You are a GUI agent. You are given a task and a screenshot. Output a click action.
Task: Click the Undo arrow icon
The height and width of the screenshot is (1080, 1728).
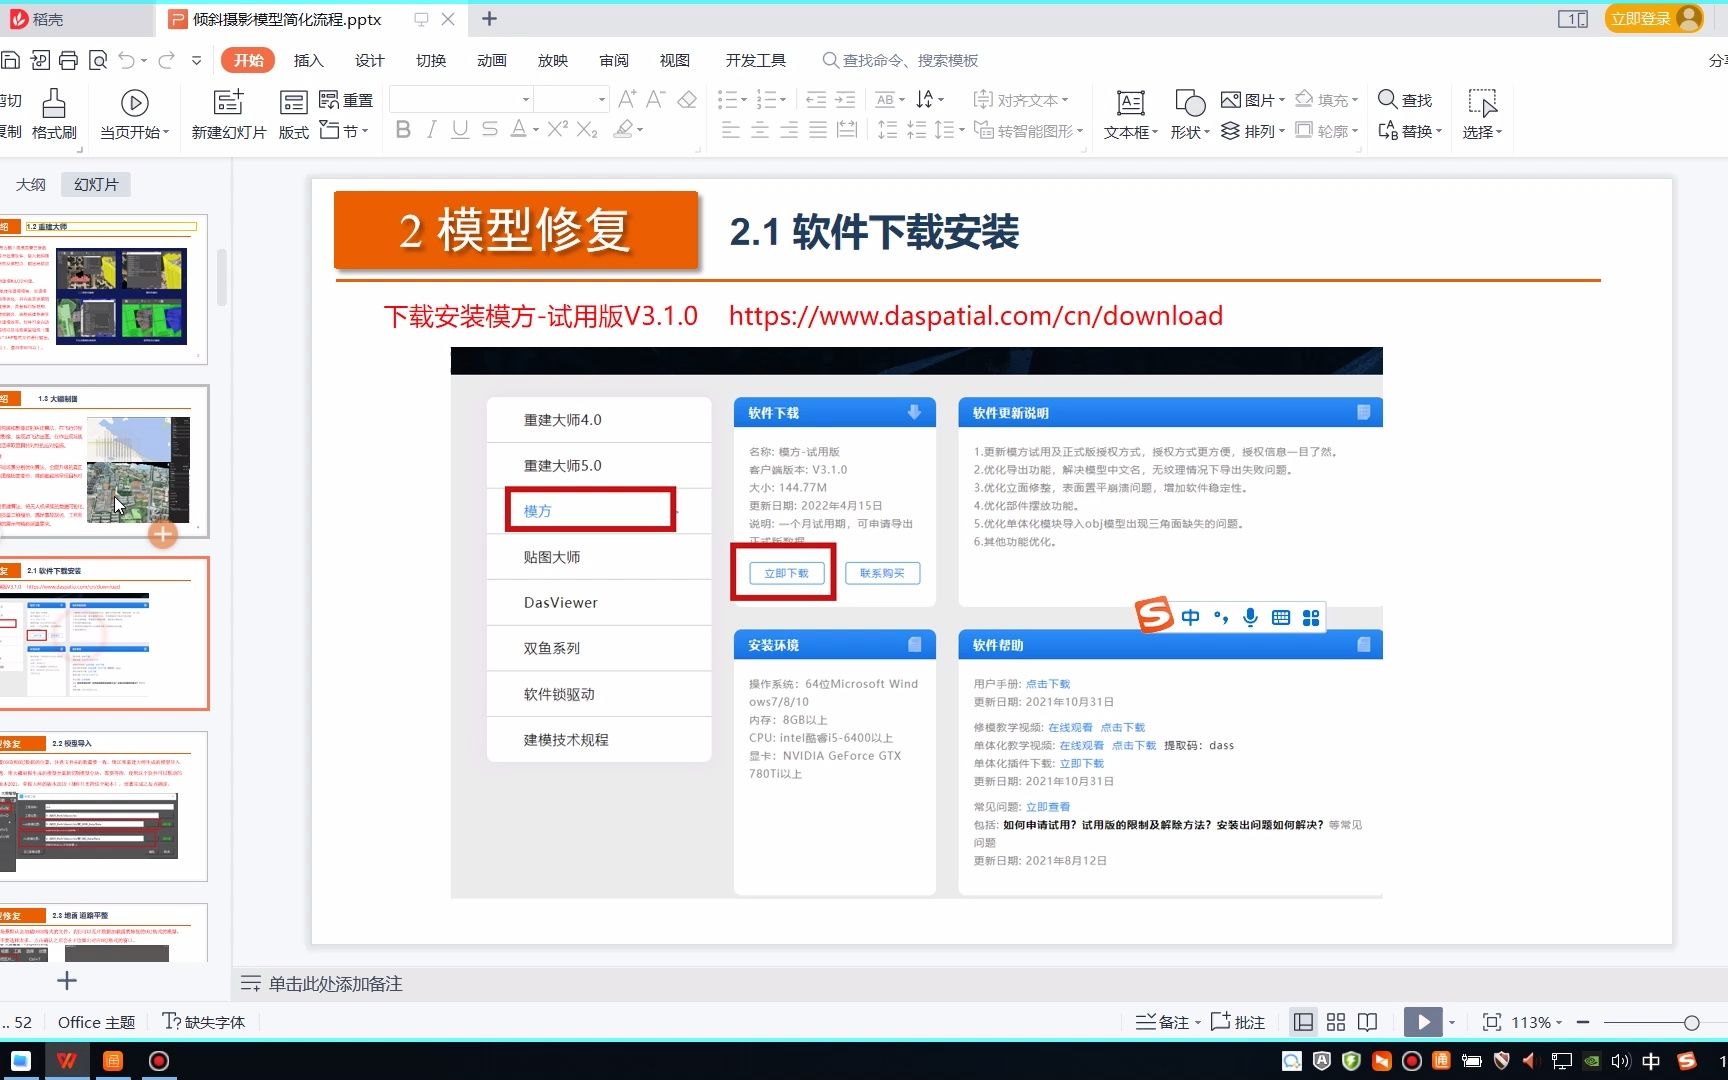pos(126,60)
